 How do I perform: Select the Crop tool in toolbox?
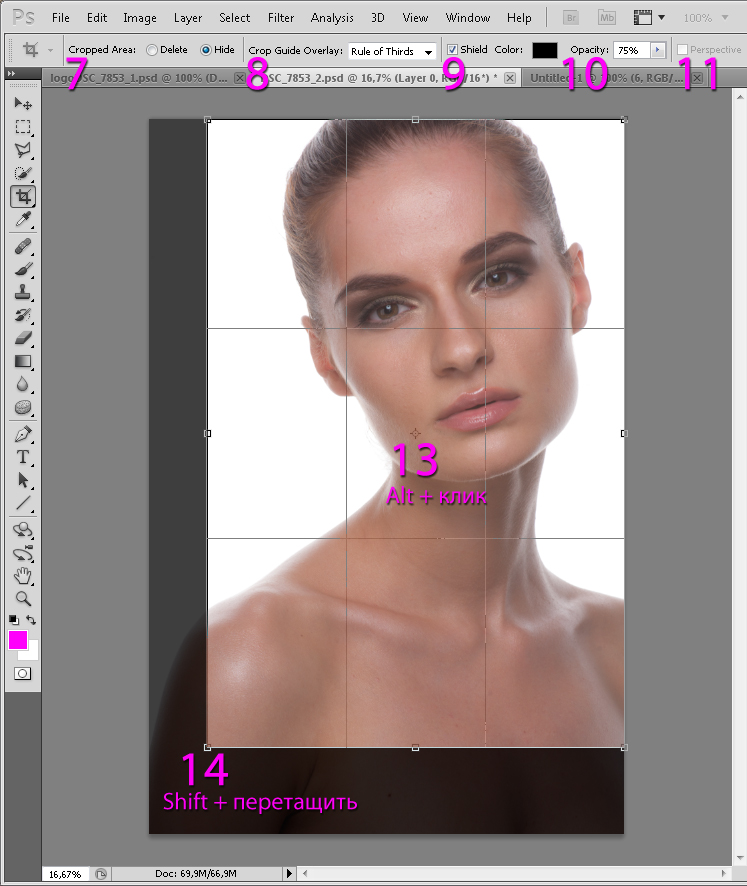[x=23, y=197]
